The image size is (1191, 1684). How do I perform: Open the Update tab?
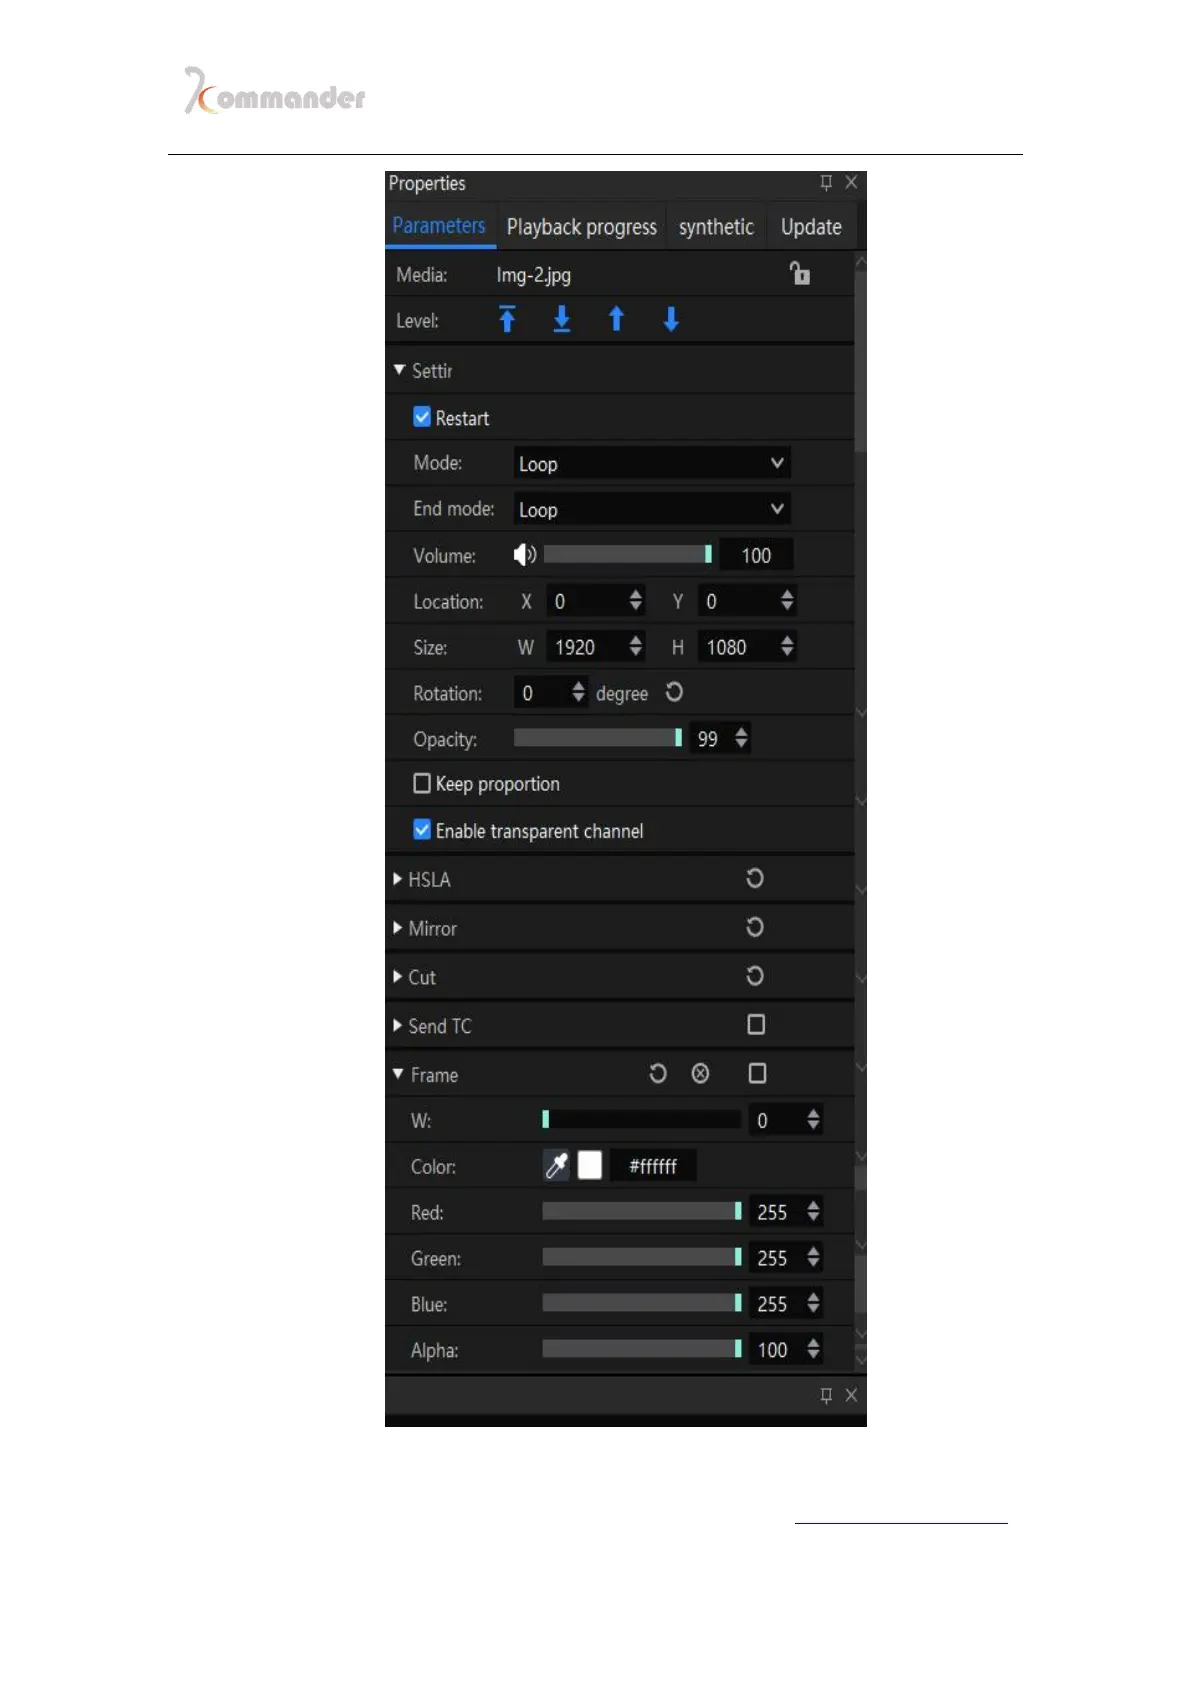click(811, 227)
